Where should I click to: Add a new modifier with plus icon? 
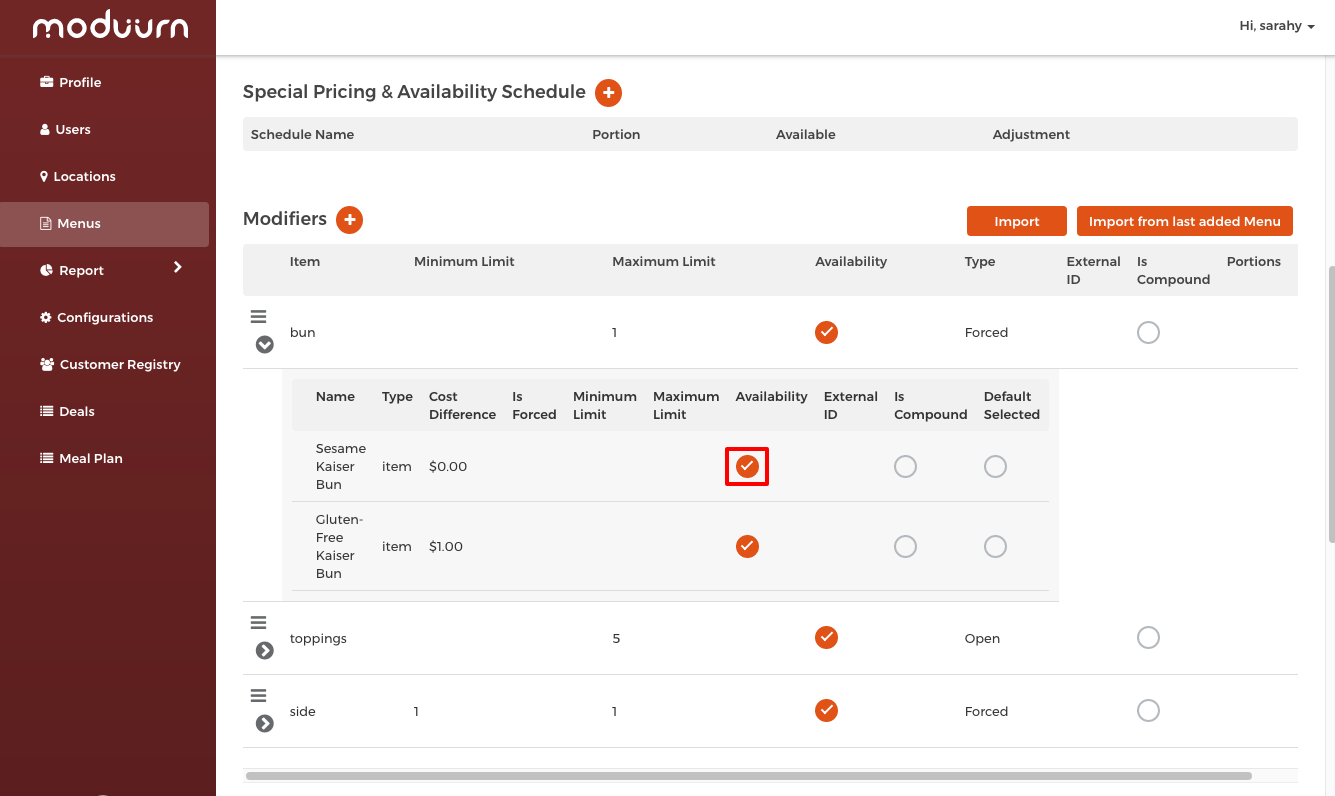click(x=349, y=219)
